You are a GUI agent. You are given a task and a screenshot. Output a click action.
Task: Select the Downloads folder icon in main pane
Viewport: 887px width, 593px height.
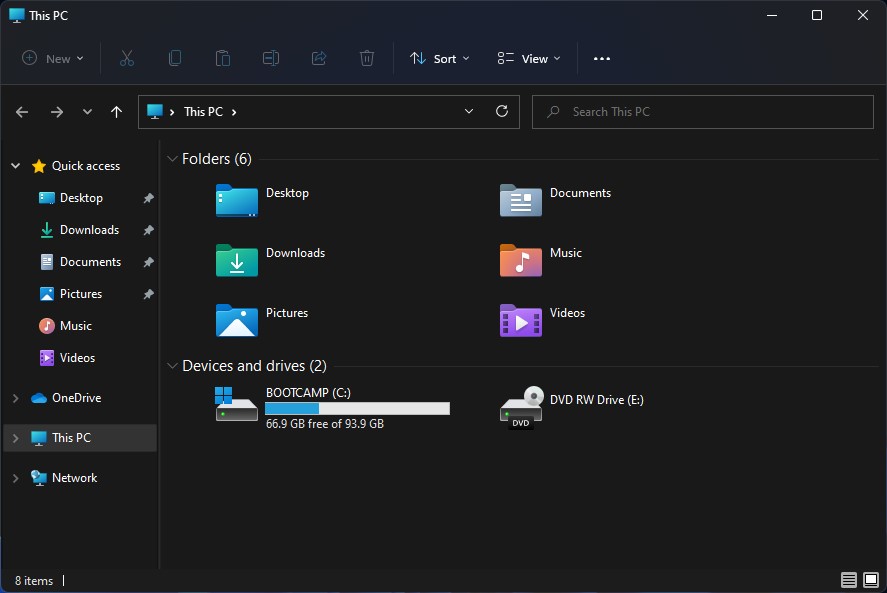[x=237, y=260]
